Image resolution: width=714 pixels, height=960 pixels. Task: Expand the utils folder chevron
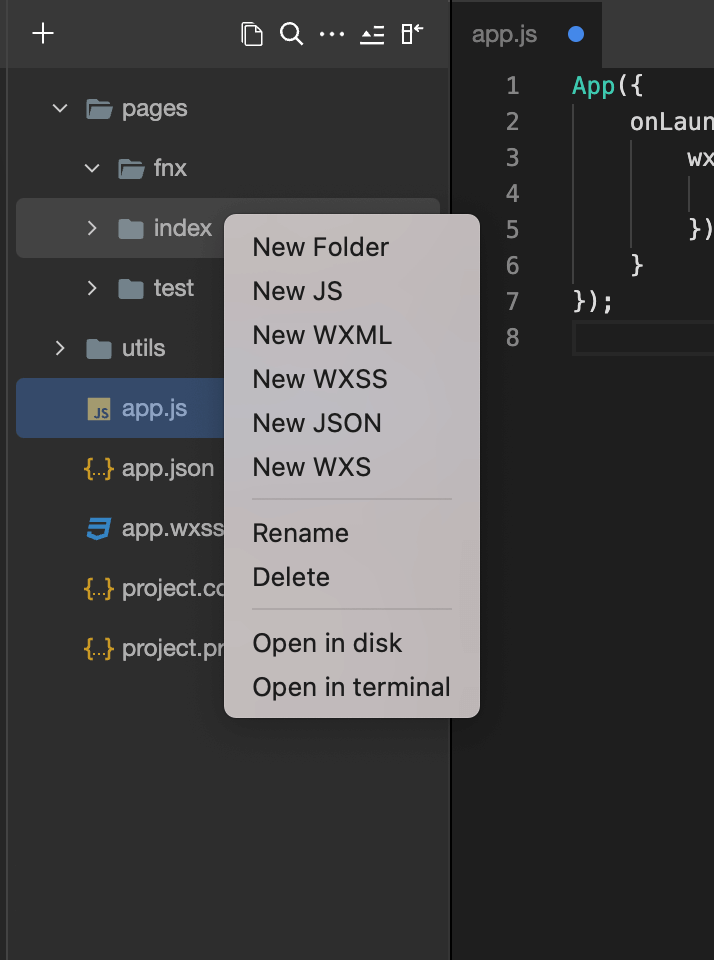[x=60, y=348]
